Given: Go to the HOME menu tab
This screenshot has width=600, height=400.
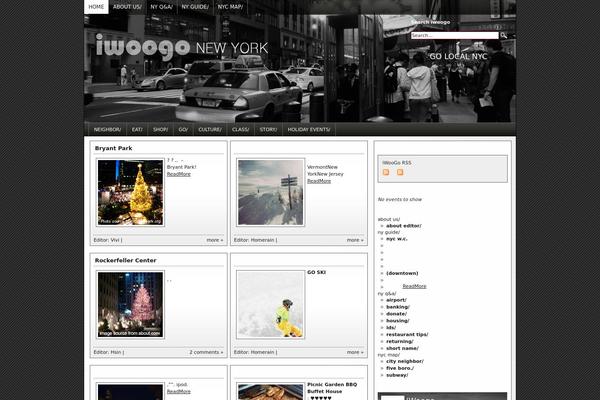Looking at the screenshot, I should (96, 7).
